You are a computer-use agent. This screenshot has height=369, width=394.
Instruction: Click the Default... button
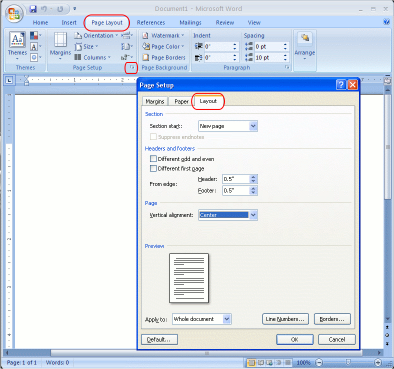pos(159,339)
